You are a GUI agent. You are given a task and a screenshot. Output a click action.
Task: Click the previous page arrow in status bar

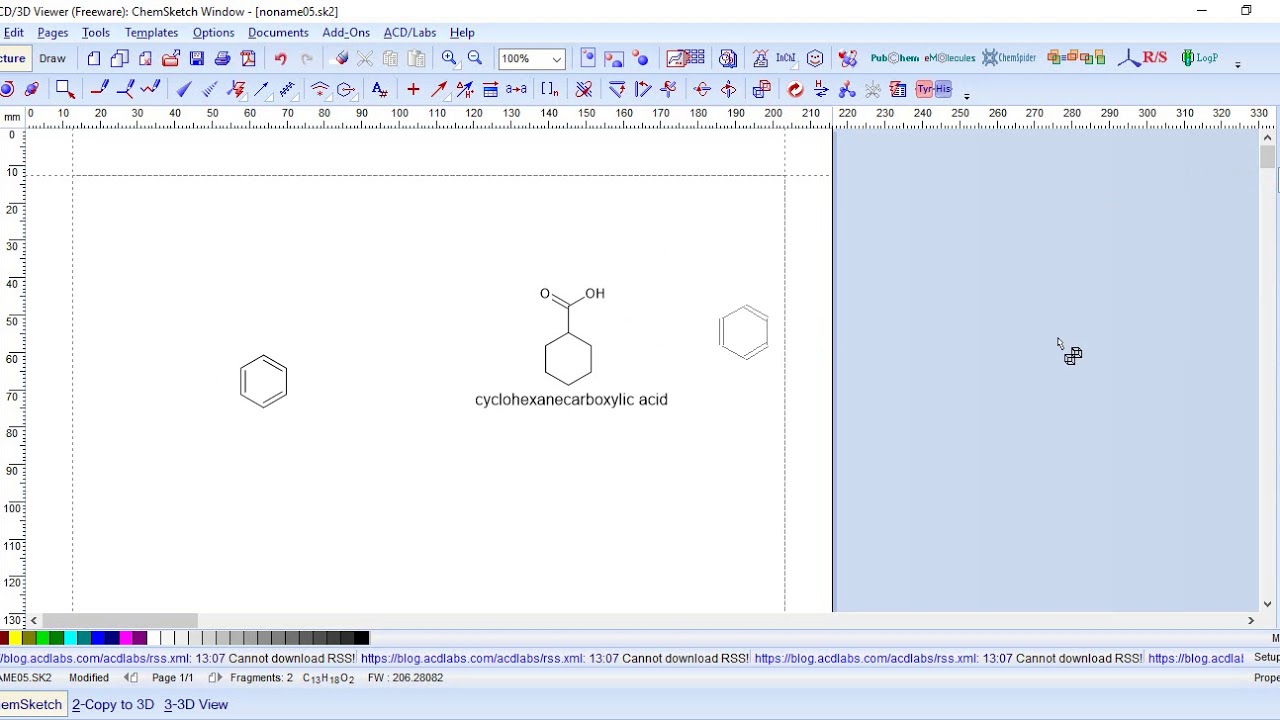point(130,678)
